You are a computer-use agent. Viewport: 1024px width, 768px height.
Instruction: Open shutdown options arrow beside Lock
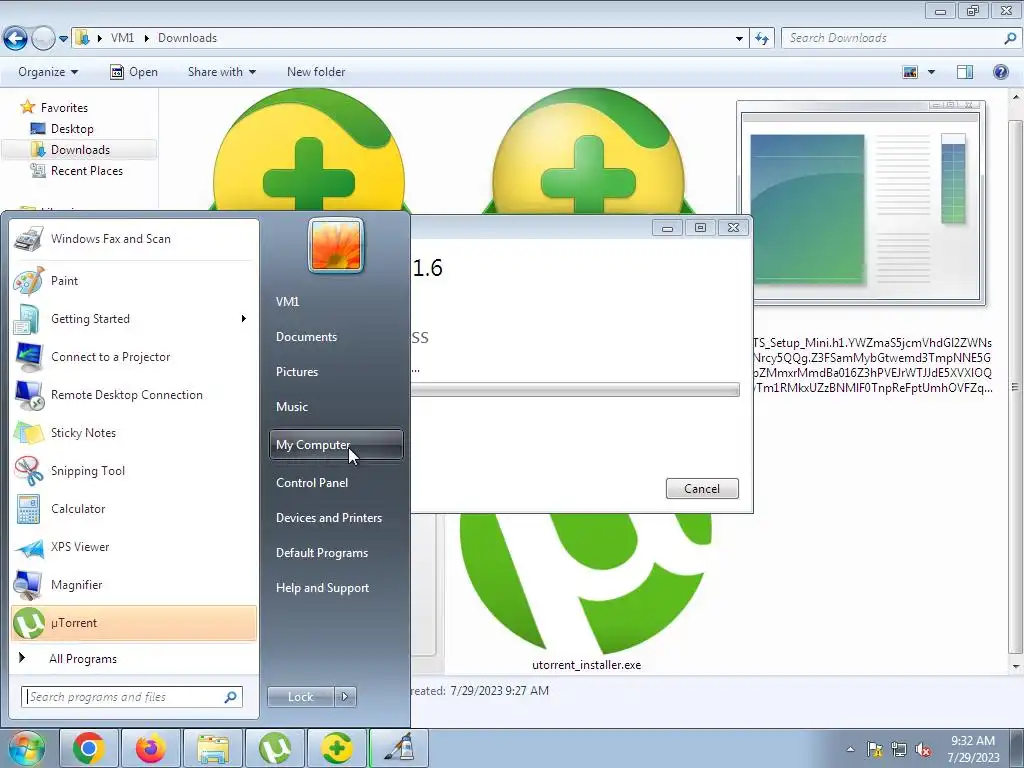345,697
